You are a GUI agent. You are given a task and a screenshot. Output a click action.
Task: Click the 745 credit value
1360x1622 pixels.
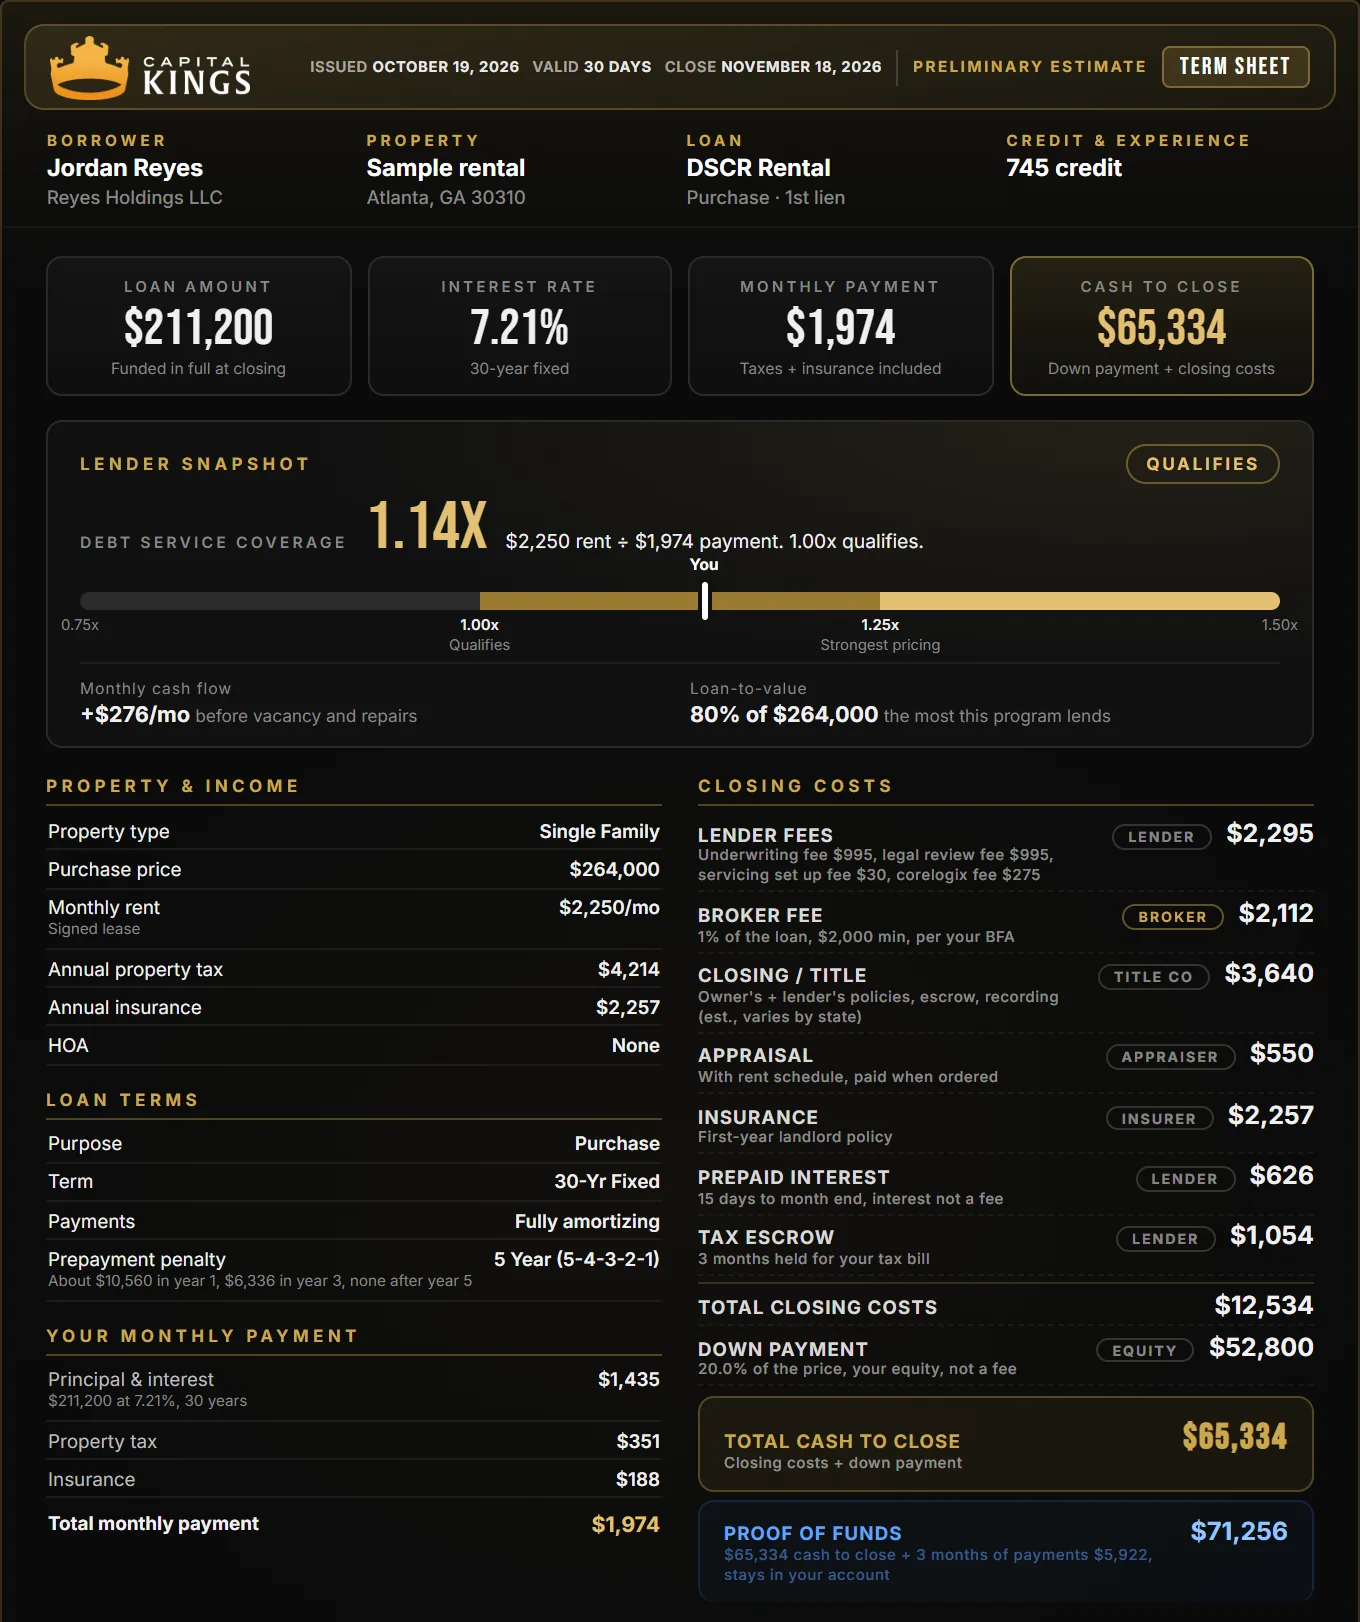coord(1064,168)
